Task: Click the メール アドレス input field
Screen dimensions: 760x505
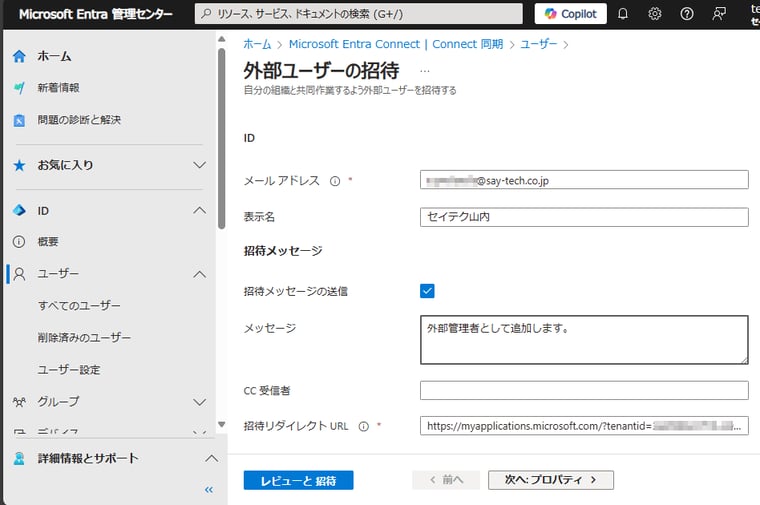Action: point(584,180)
